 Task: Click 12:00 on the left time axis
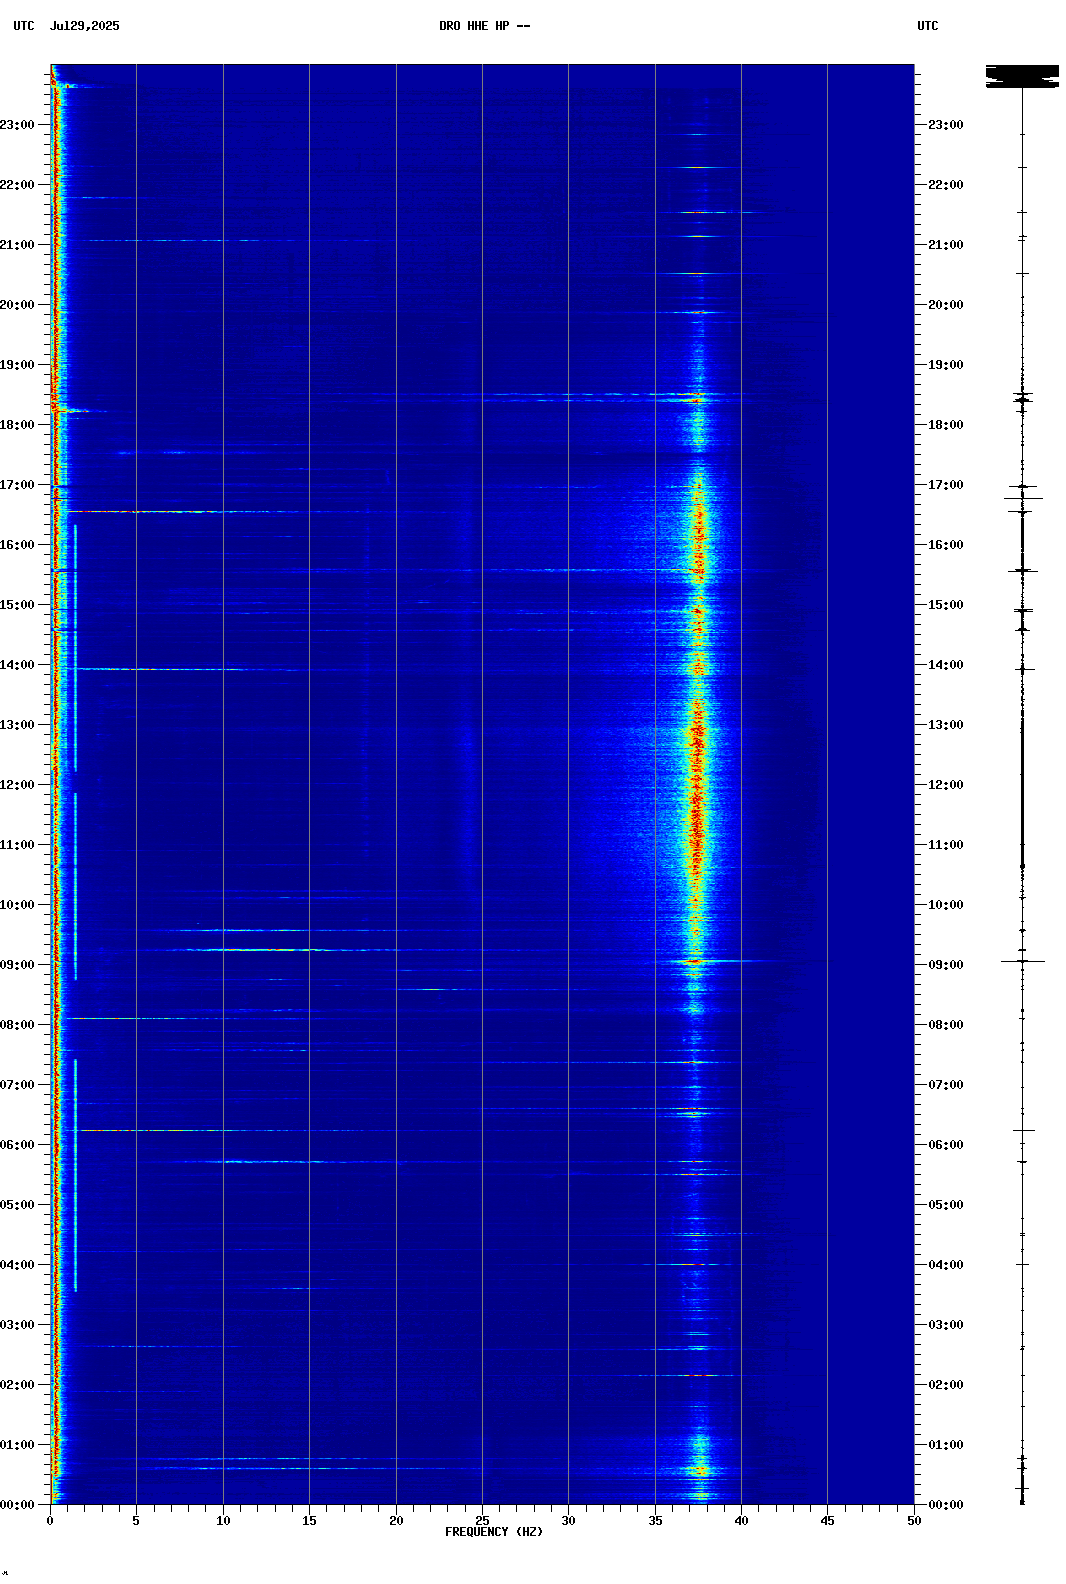(17, 785)
